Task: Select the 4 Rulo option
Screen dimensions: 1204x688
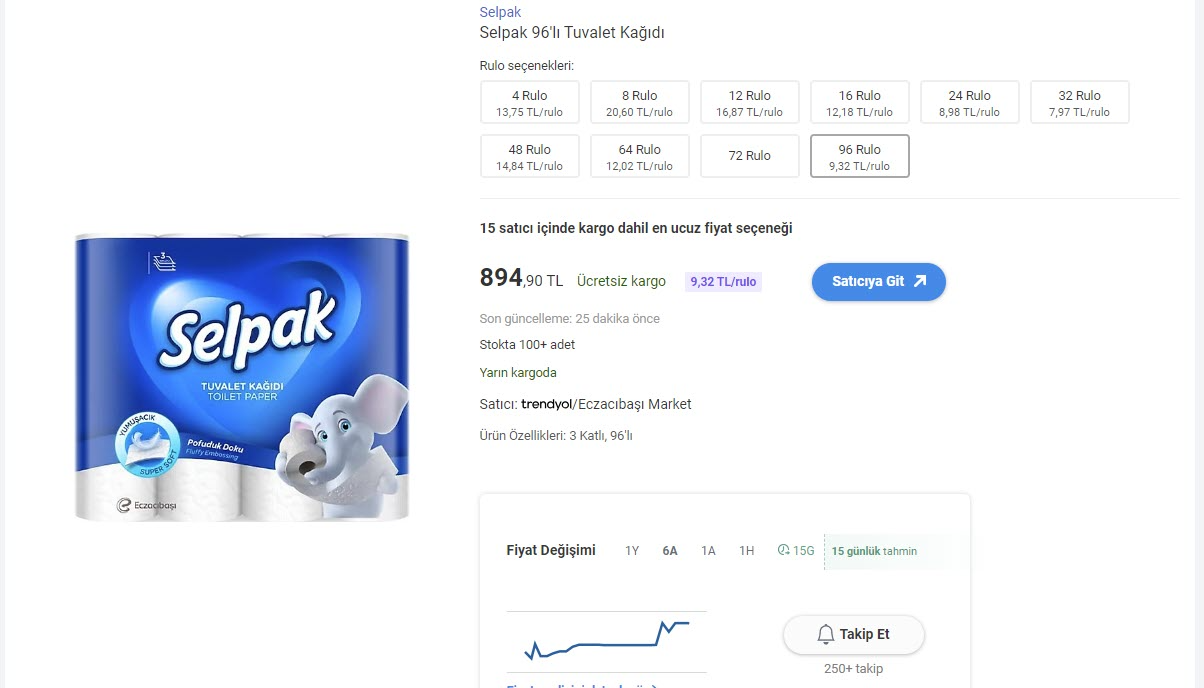Action: click(x=529, y=101)
